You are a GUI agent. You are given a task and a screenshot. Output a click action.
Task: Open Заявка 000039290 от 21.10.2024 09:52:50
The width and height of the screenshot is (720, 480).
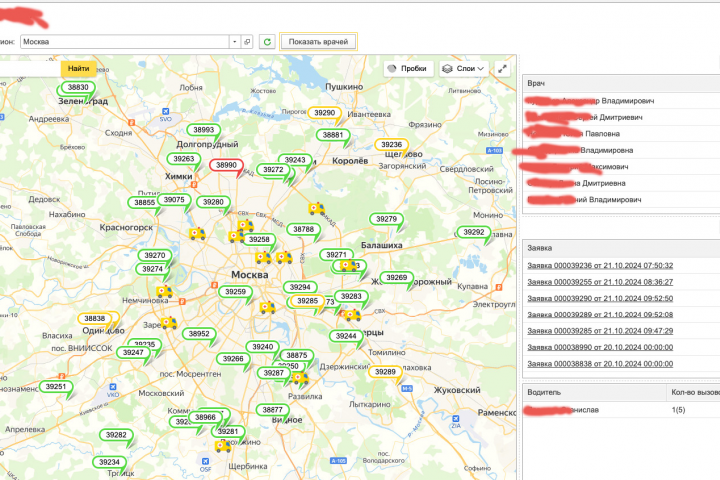pos(600,299)
